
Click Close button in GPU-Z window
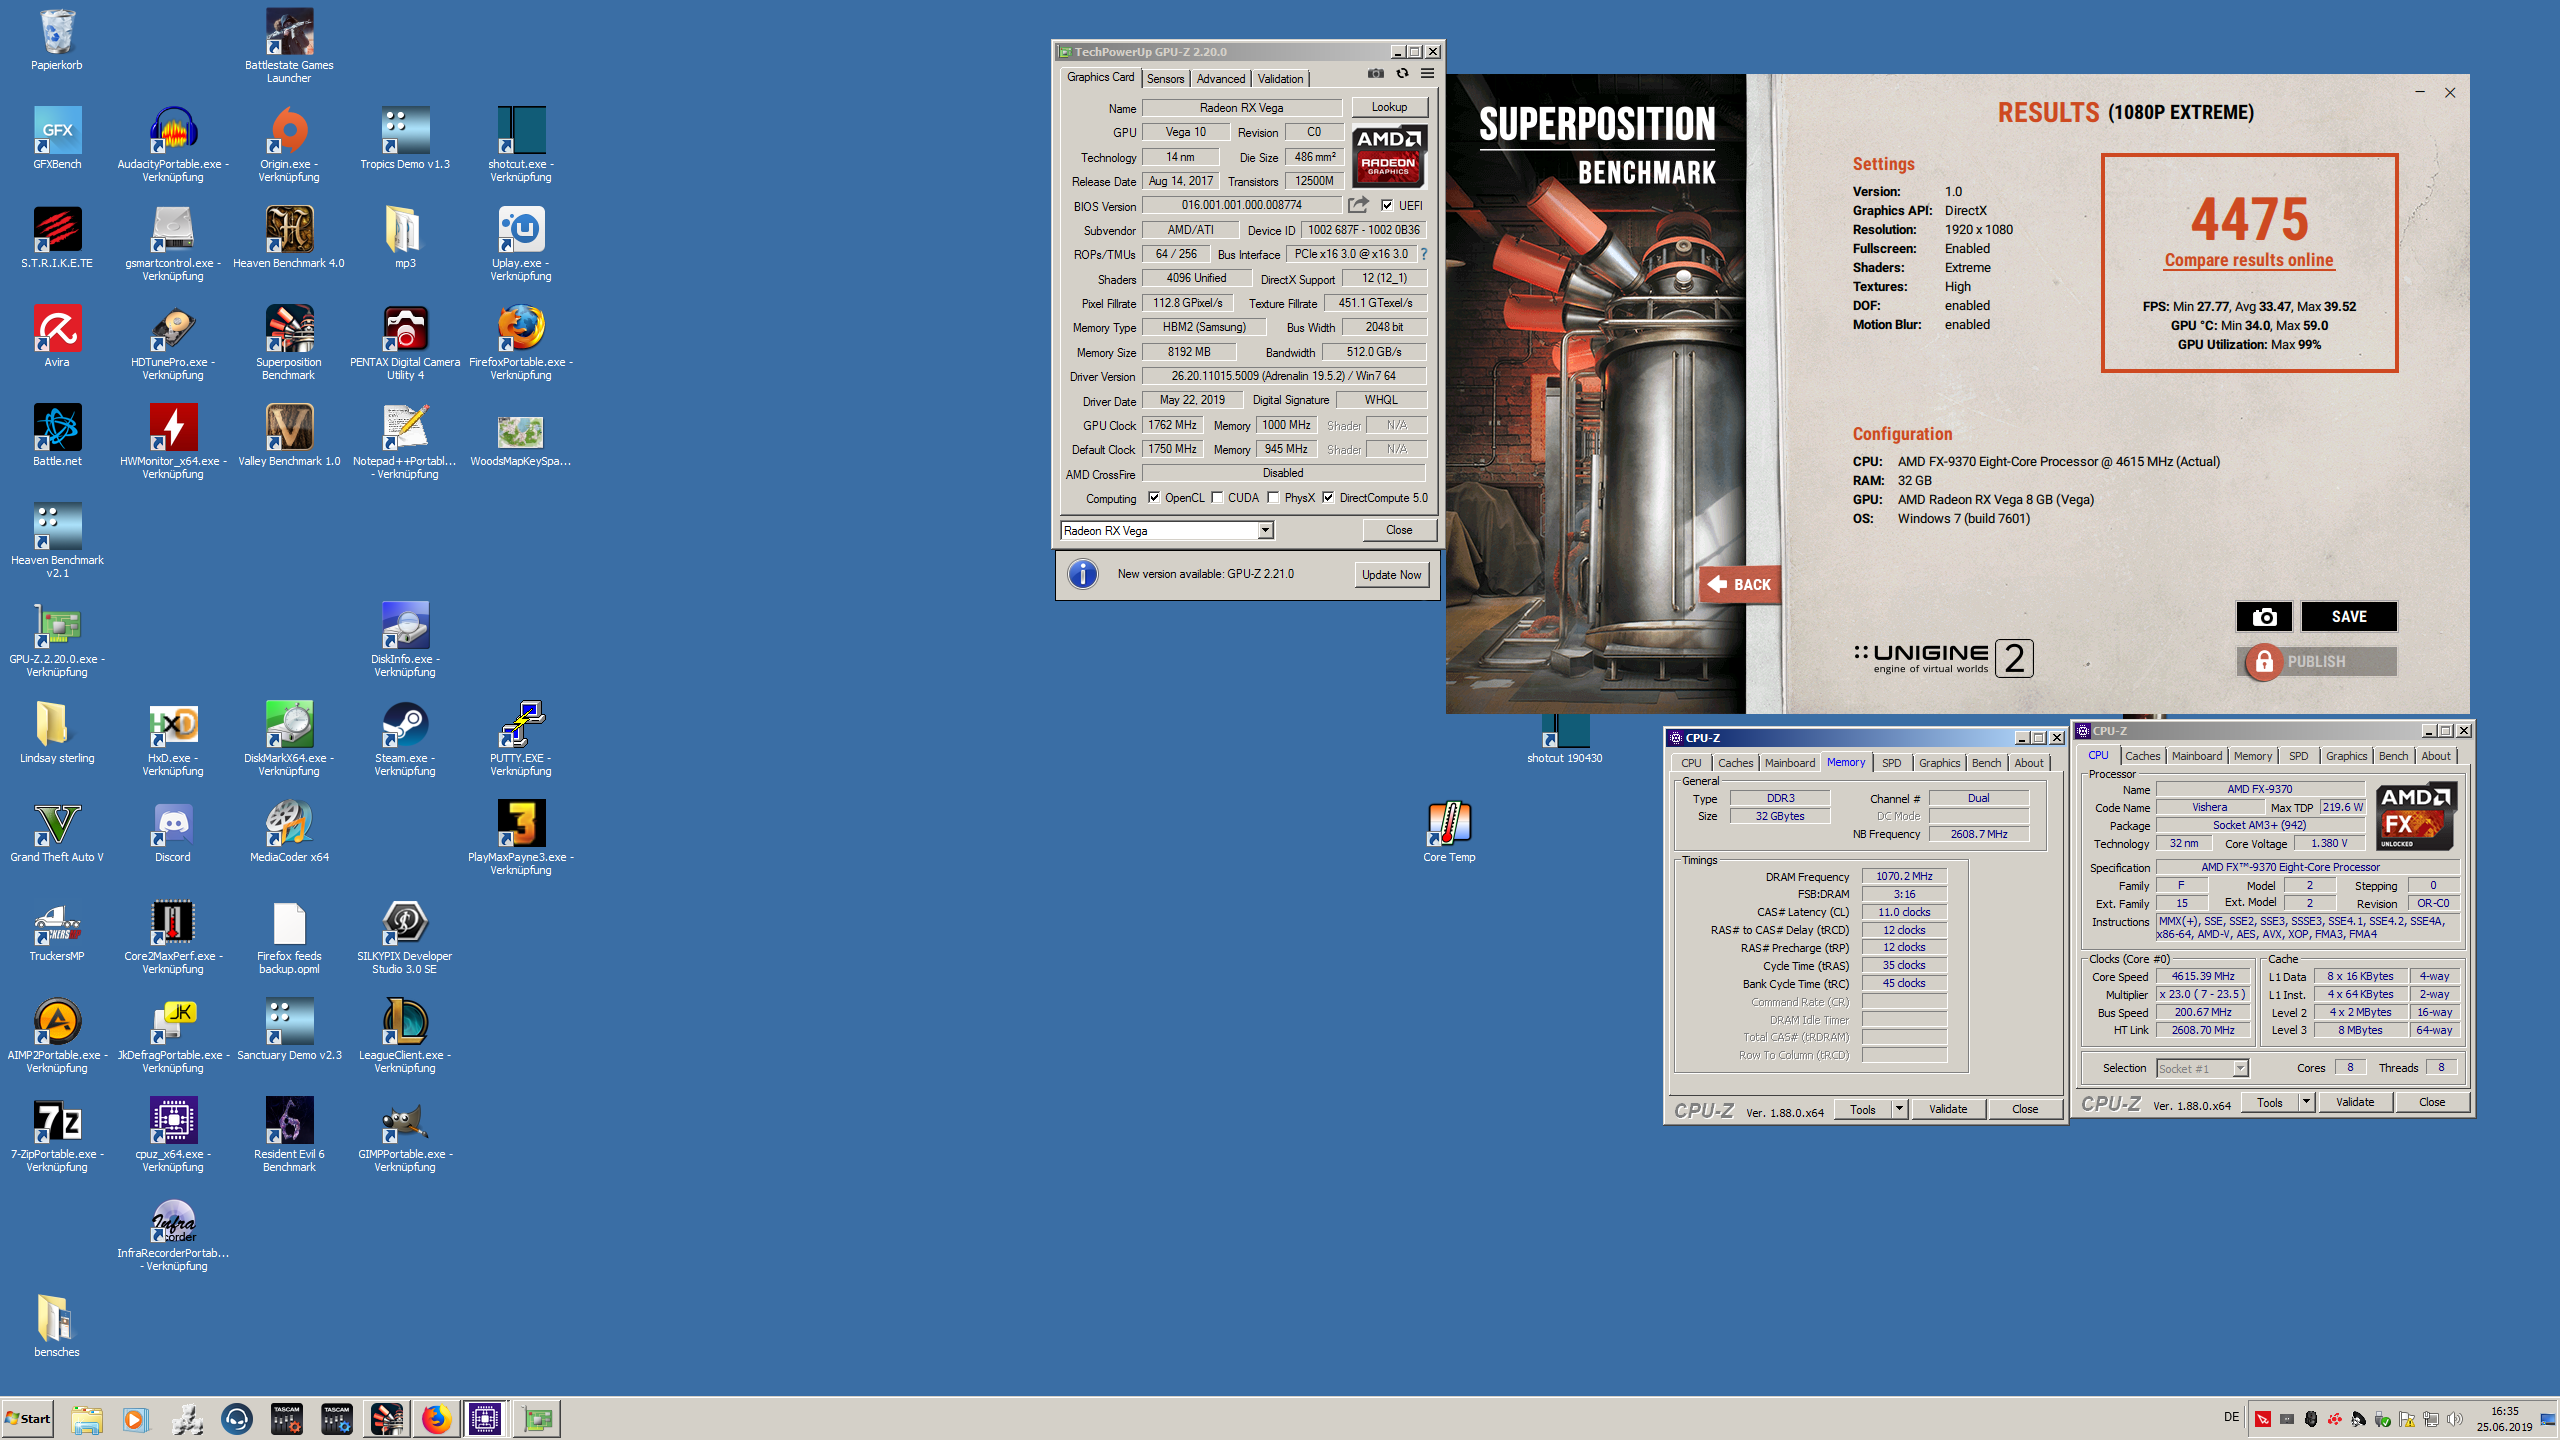click(1399, 530)
